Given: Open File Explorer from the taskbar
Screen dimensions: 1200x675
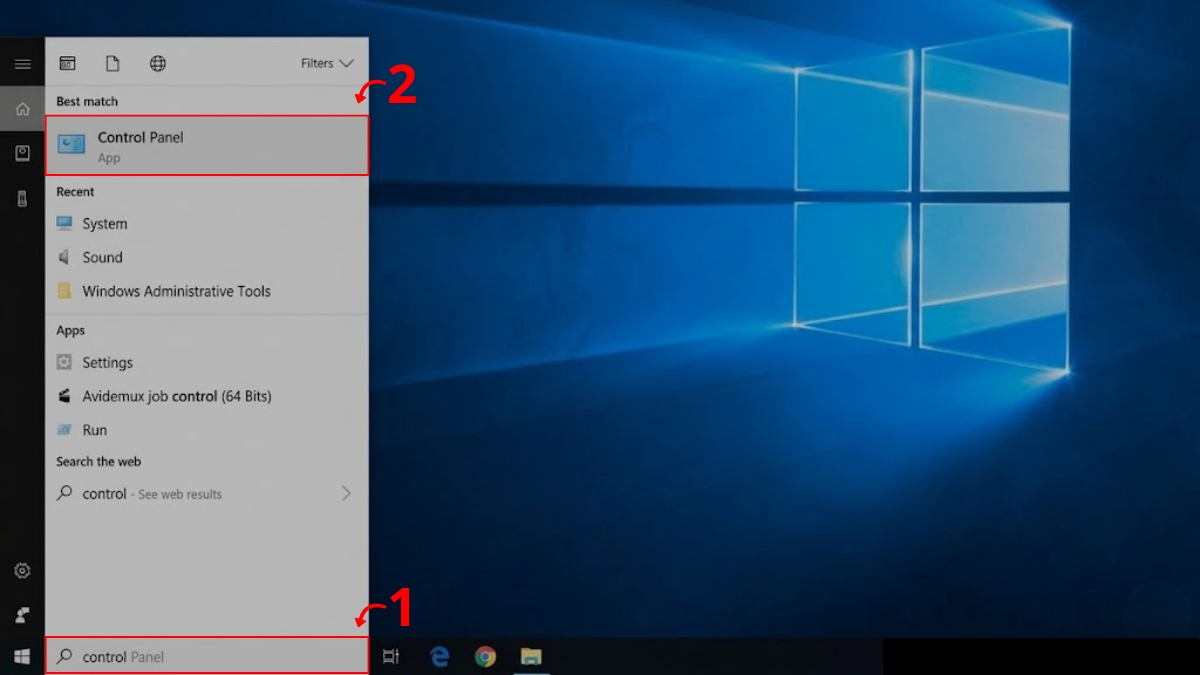Looking at the screenshot, I should pos(531,656).
